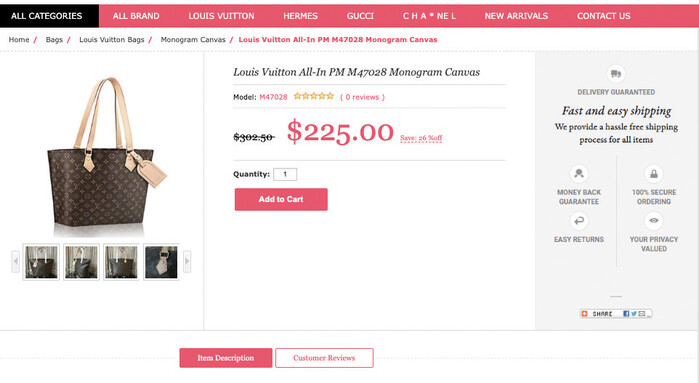Screen dimensions: 699x383
Task: Add the bag to cart
Action: tap(281, 199)
